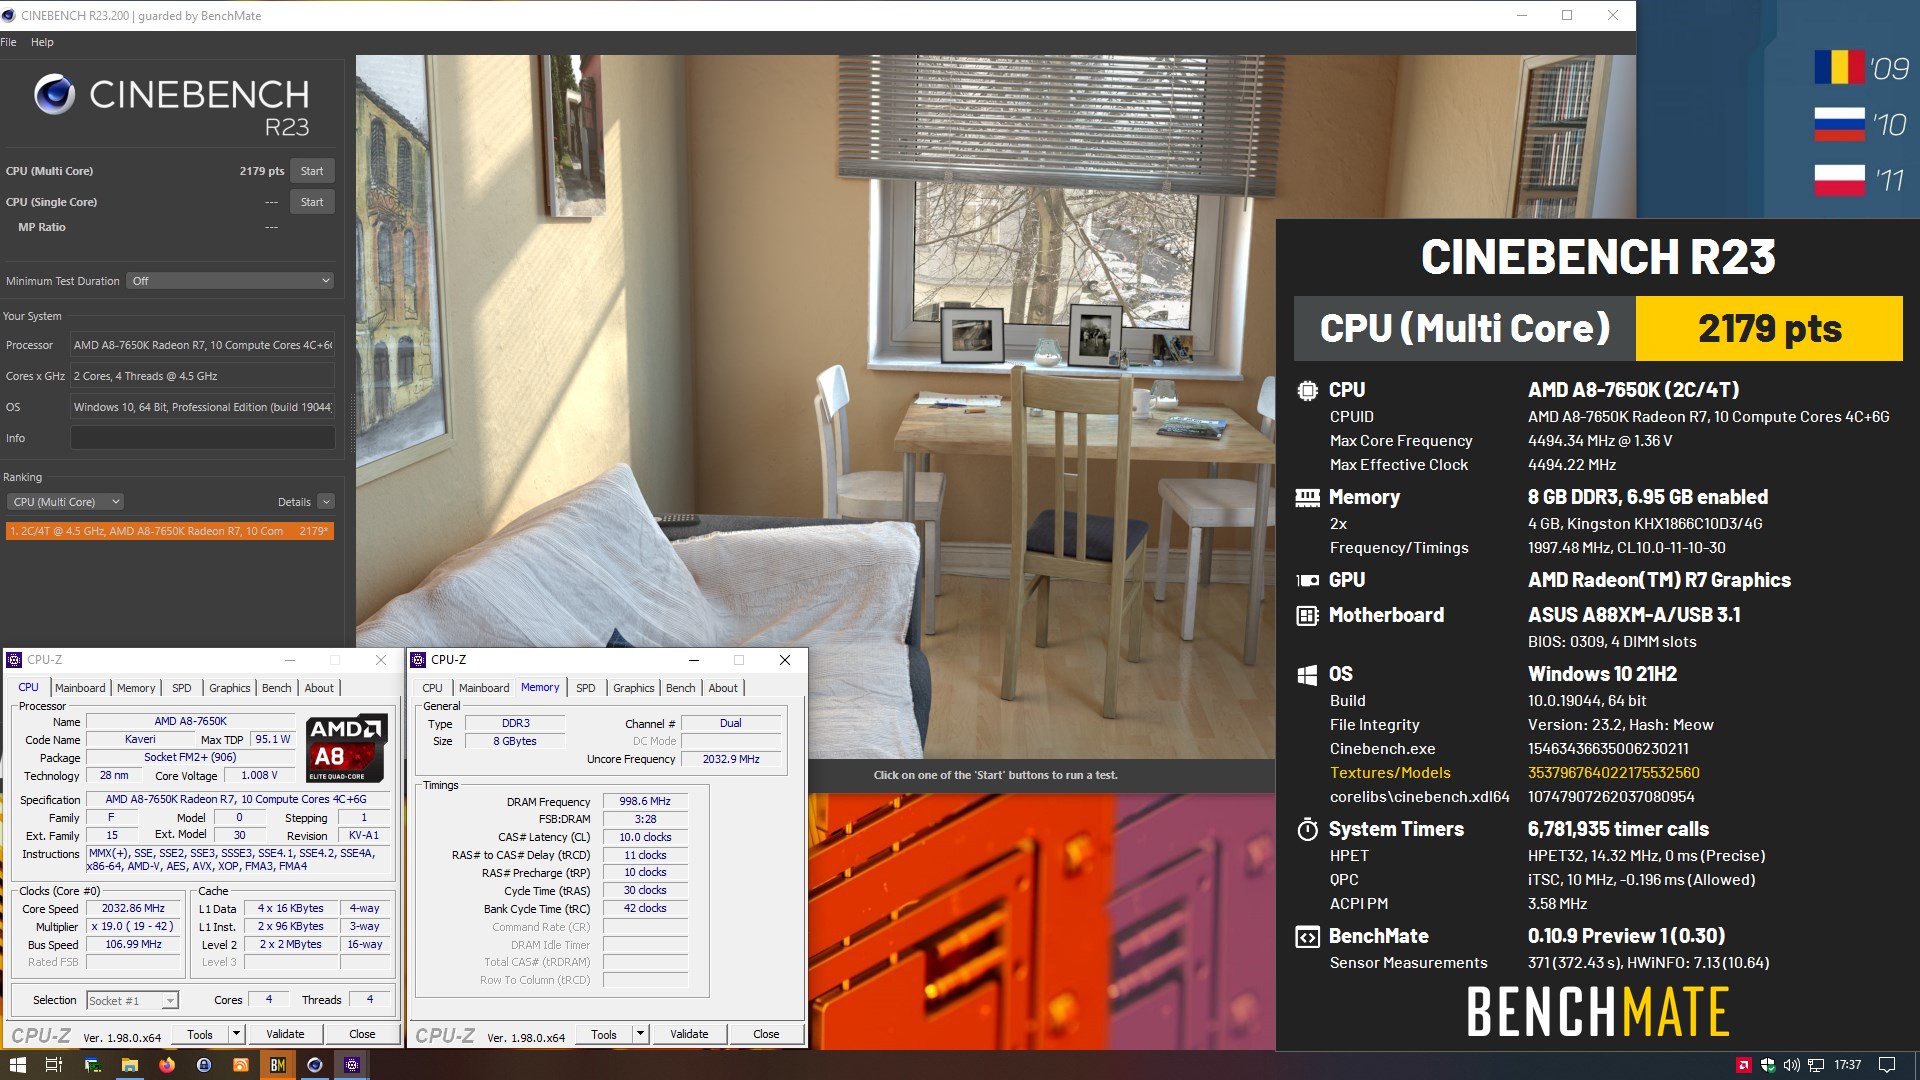Switch to CPU tab in right CPU-Z

click(x=432, y=688)
